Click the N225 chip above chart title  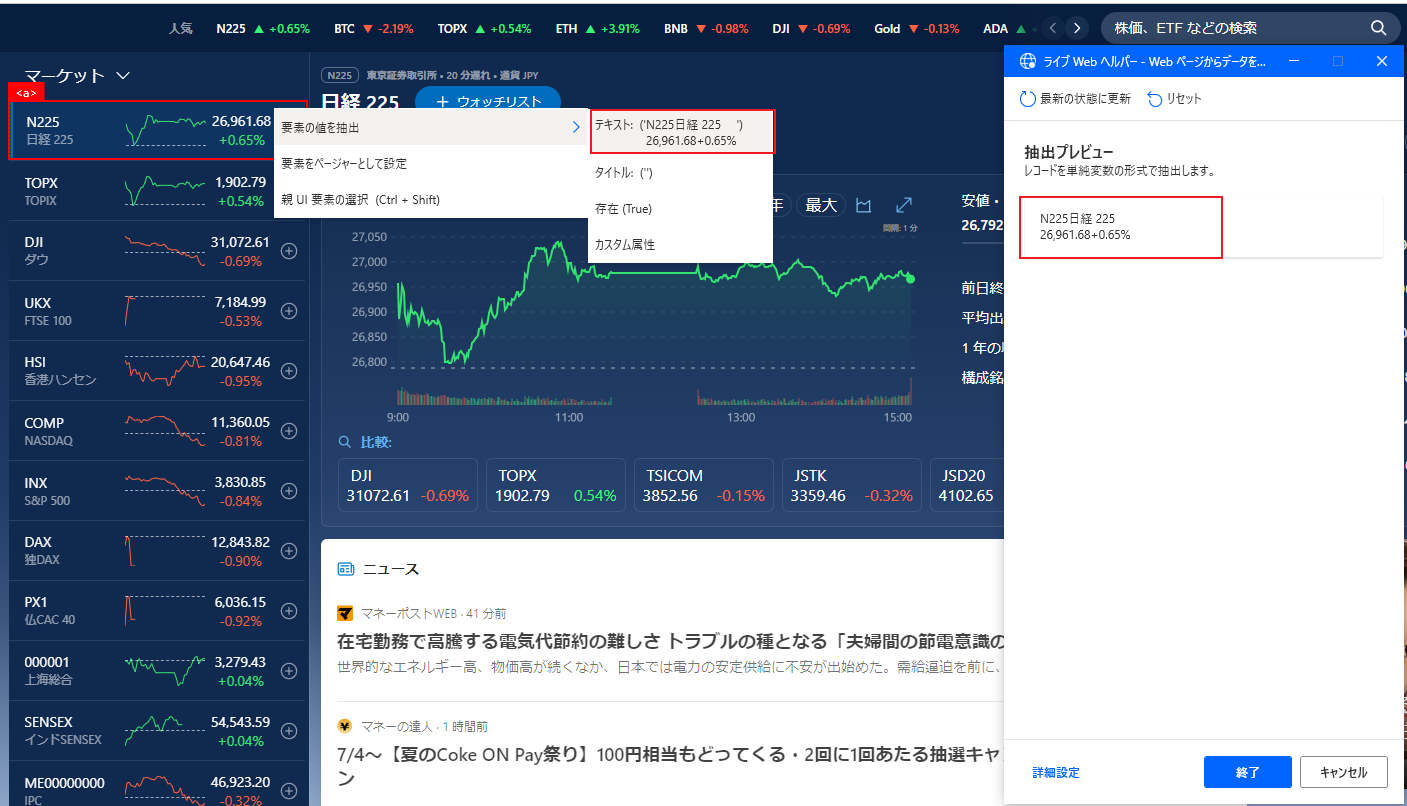[x=340, y=75]
